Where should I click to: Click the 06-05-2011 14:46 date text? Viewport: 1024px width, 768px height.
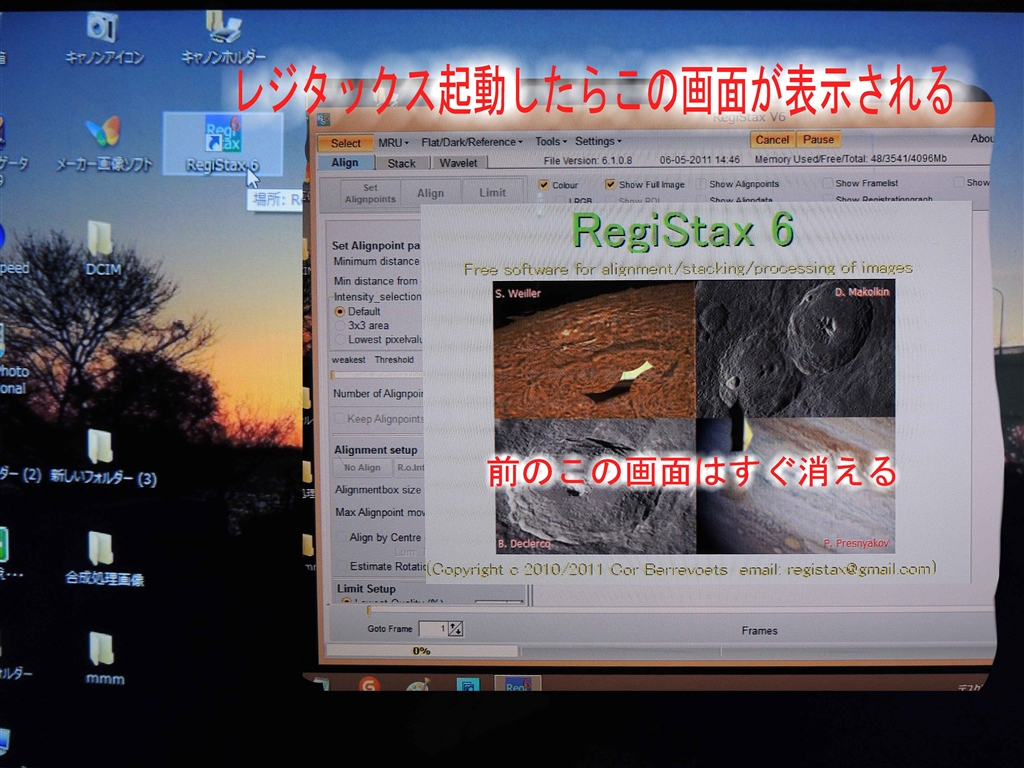(x=699, y=159)
